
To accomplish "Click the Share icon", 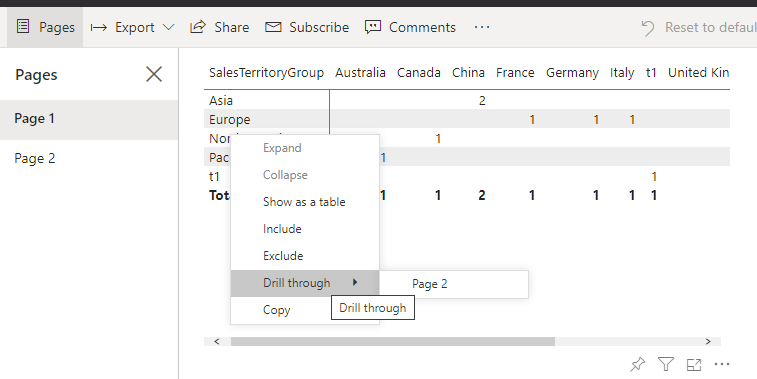I will pos(197,27).
